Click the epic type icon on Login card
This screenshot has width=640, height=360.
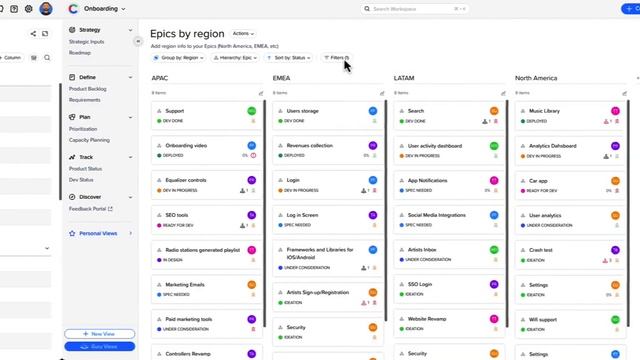[x=280, y=180]
